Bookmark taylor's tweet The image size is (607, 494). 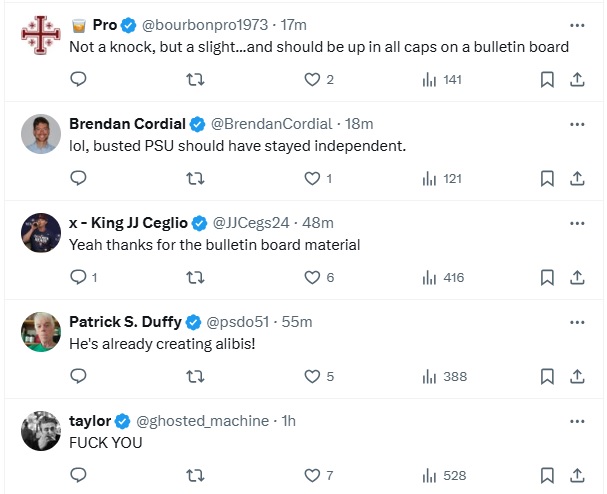[x=547, y=475]
